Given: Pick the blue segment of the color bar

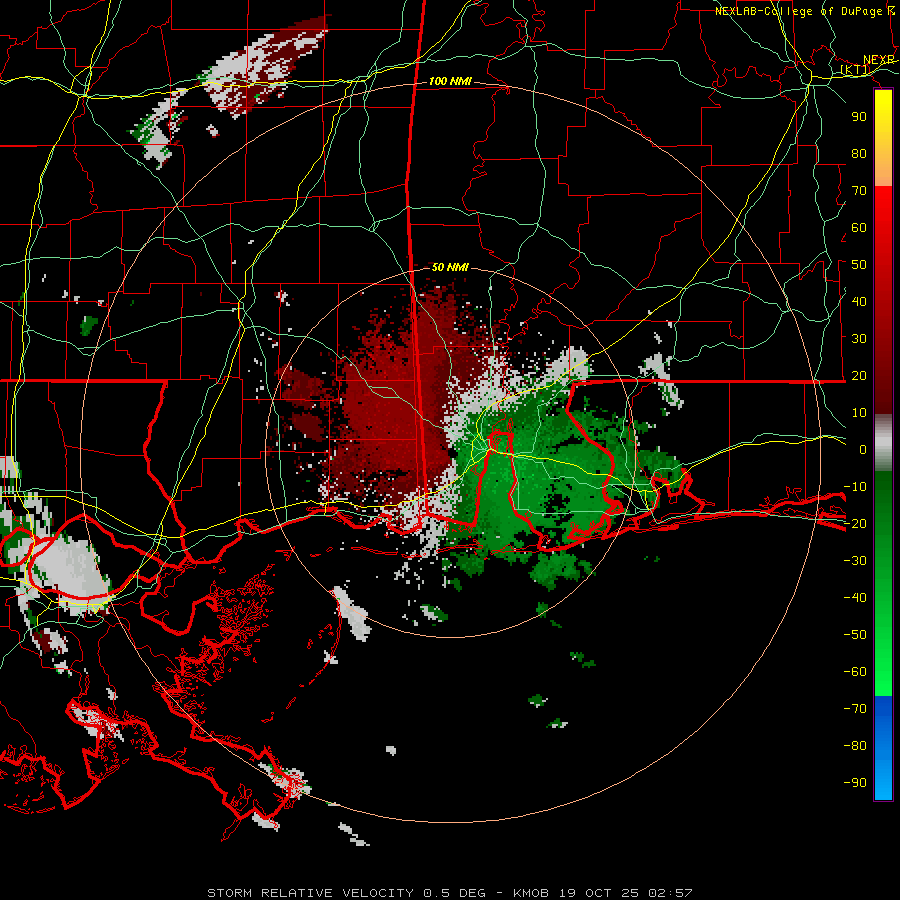Looking at the screenshot, I should 883,748.
